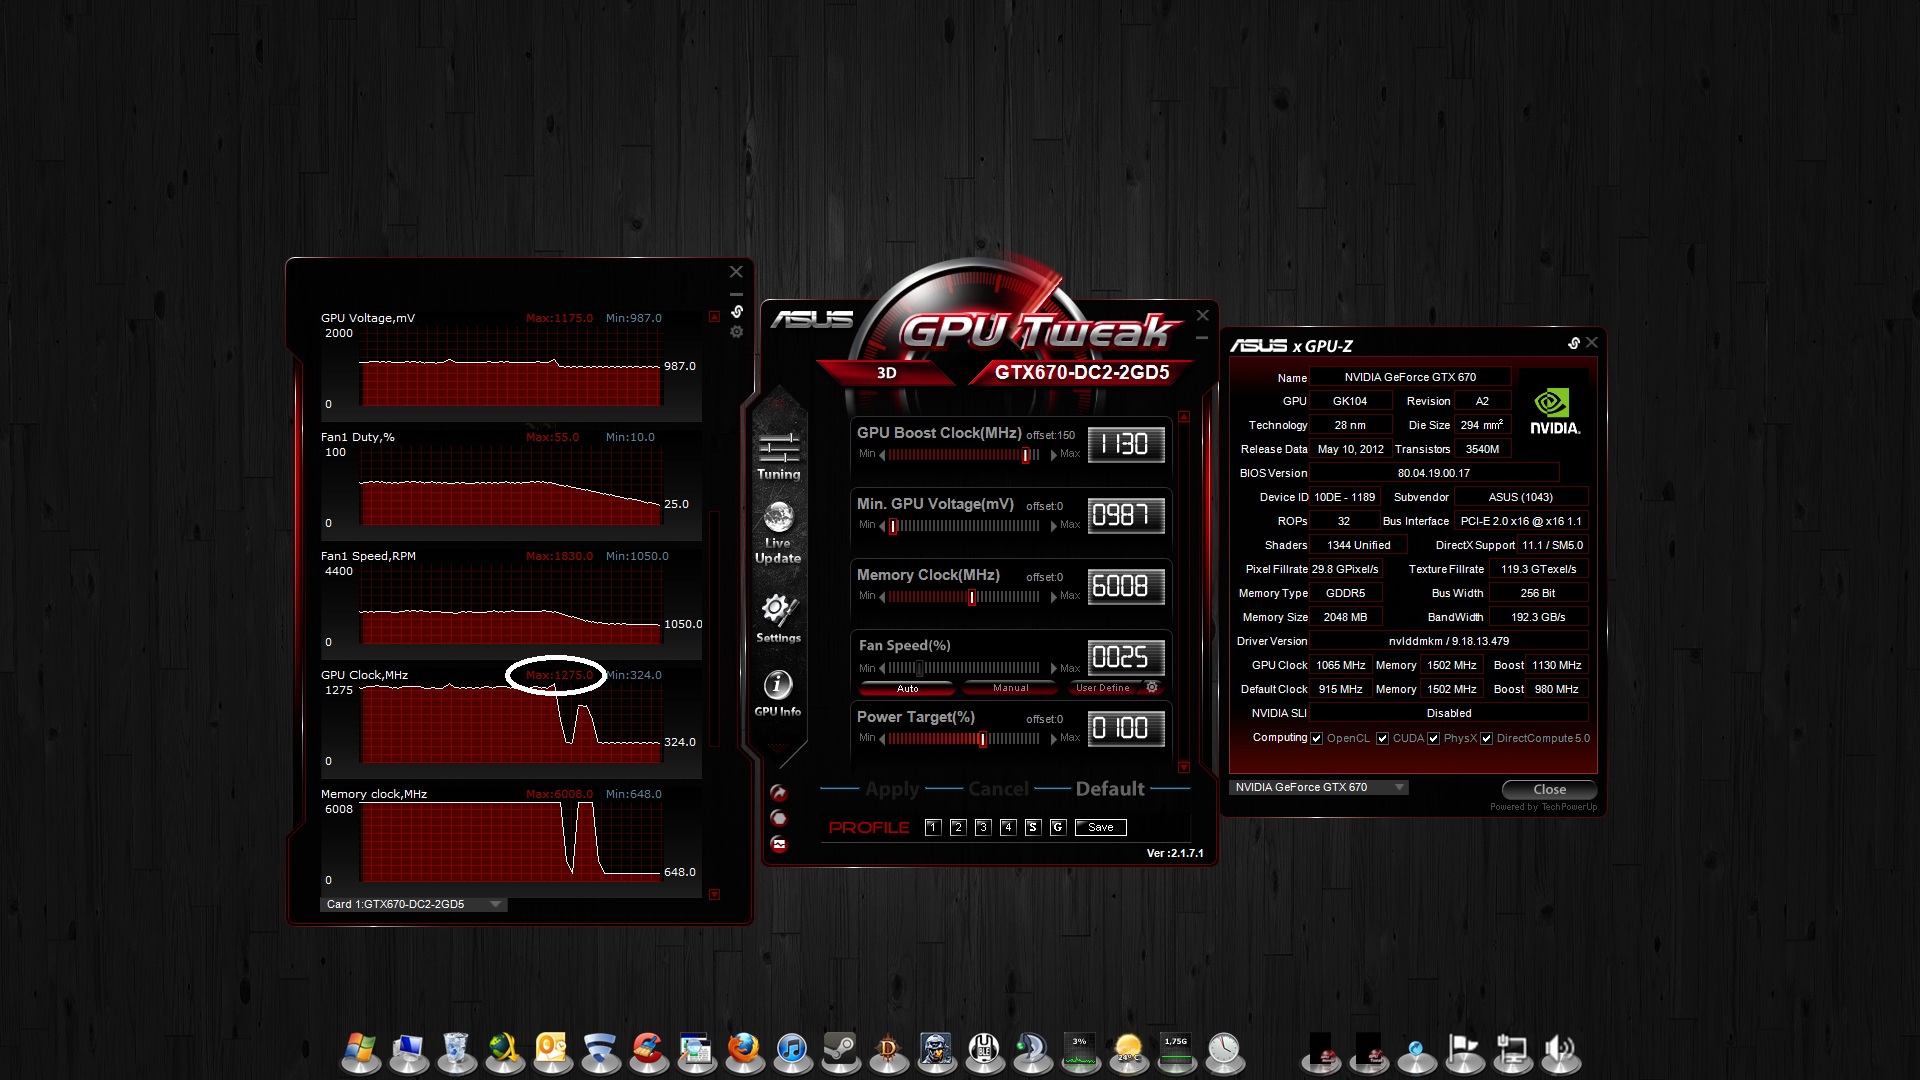
Task: Click the fan User Define gear icon
Action: tap(1152, 687)
